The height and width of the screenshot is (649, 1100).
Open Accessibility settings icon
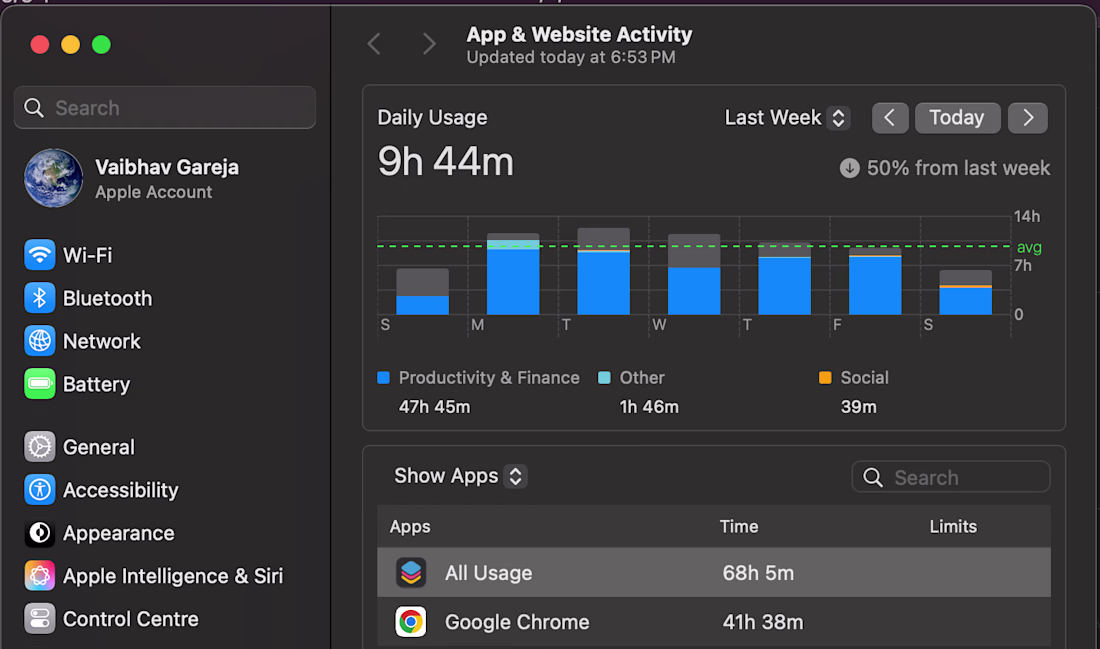coord(40,490)
